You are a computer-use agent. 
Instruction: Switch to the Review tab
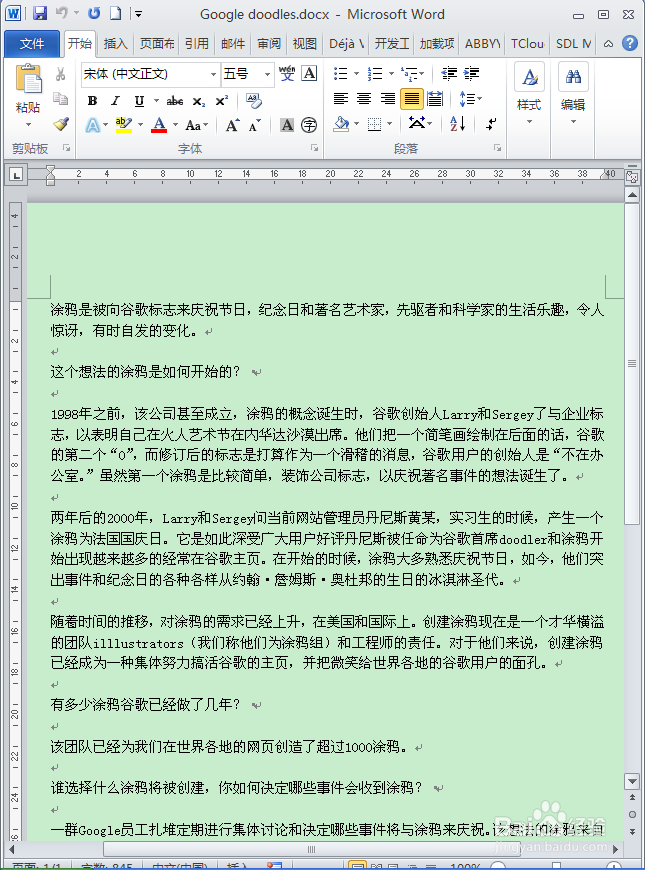click(x=269, y=43)
